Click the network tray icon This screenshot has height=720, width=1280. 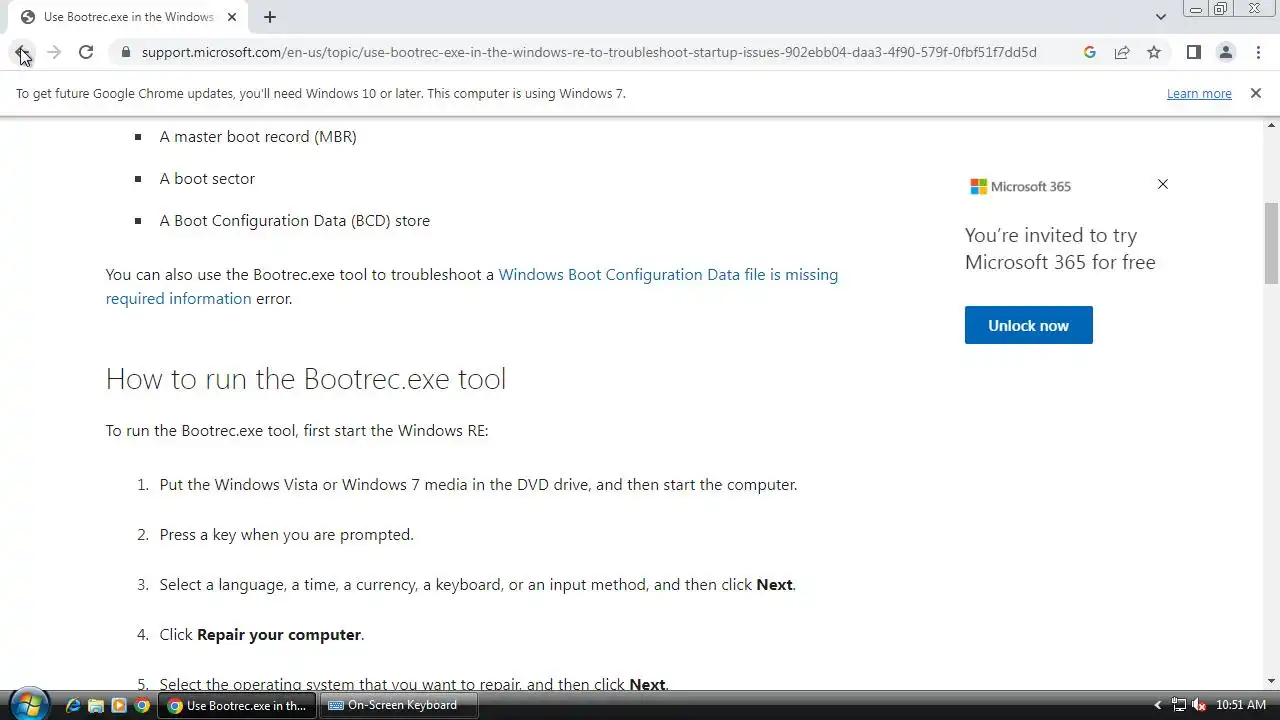point(1179,705)
